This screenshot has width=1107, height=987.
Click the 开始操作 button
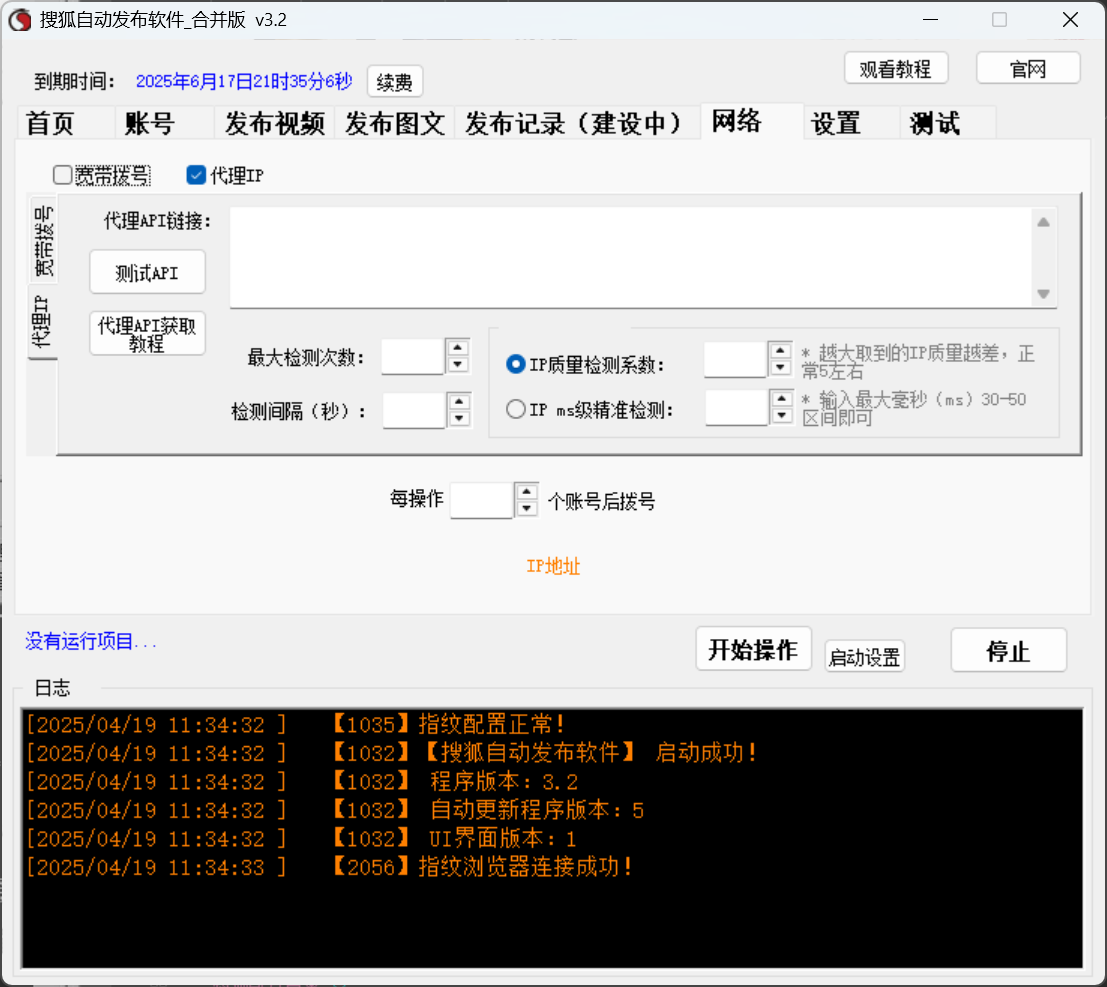point(753,649)
